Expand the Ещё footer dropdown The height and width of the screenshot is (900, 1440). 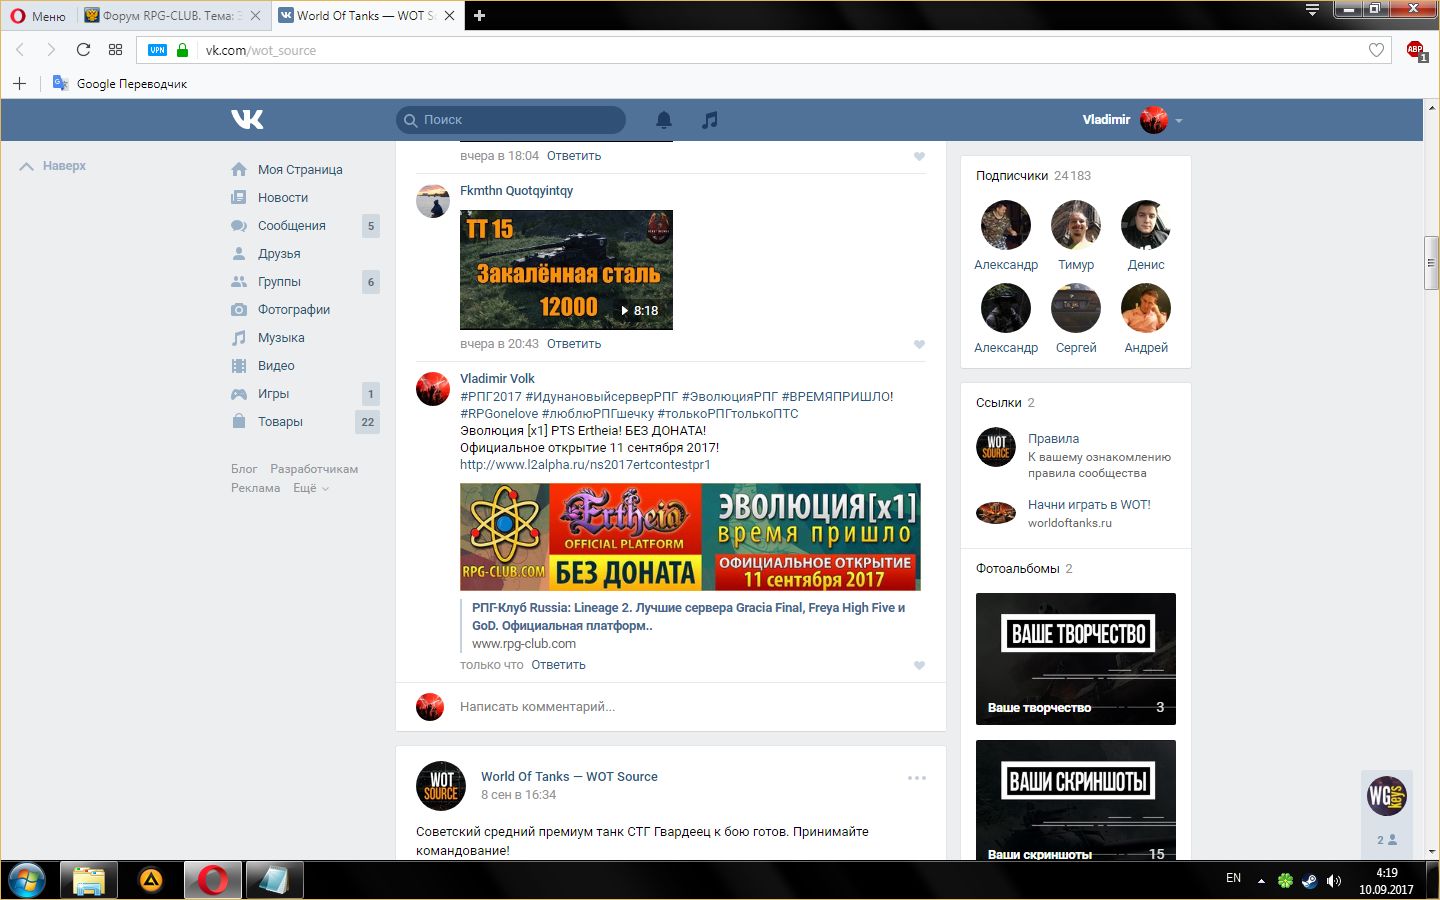[x=310, y=488]
